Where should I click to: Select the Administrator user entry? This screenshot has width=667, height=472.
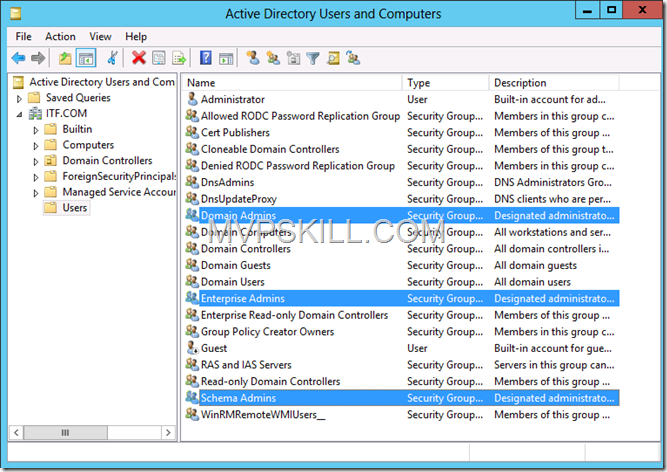tap(232, 100)
